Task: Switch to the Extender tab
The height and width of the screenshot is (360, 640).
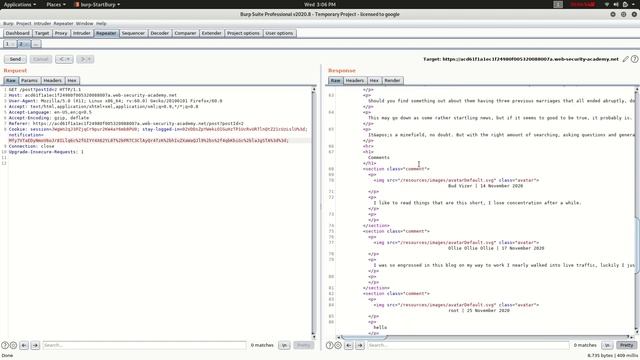Action: pyautogui.click(x=211, y=33)
